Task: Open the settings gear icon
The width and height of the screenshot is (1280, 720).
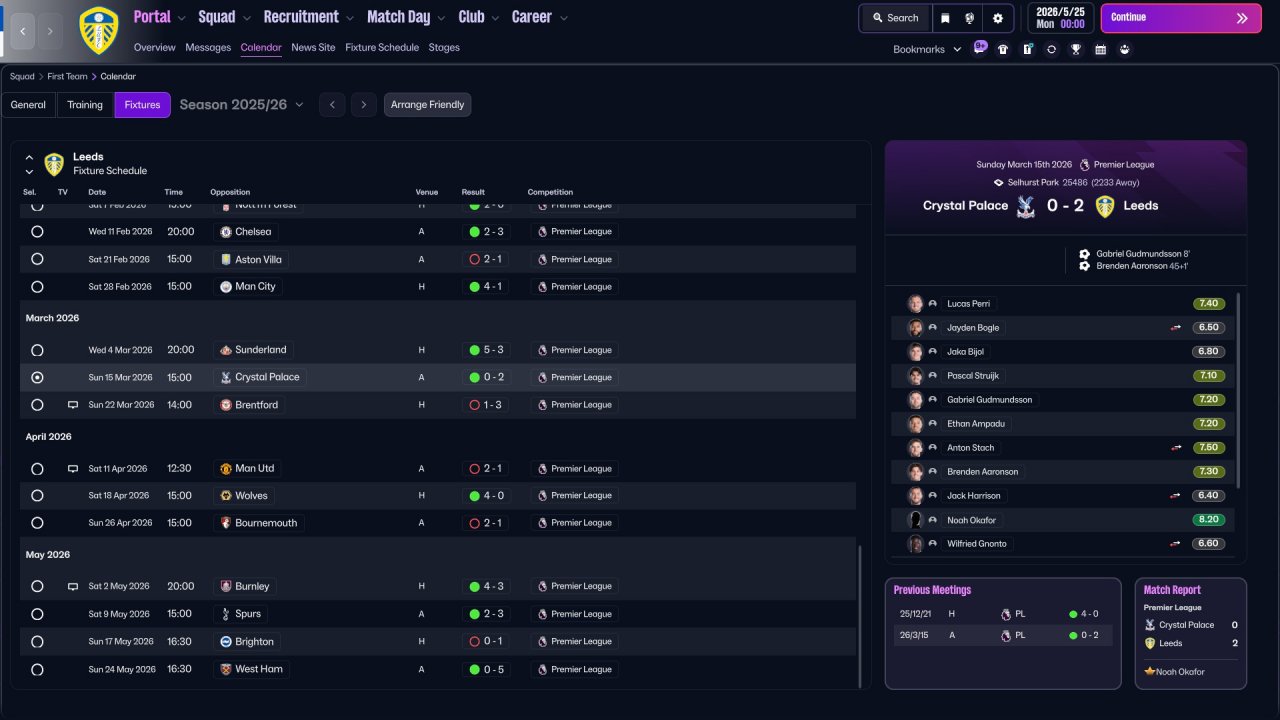Action: coord(998,18)
